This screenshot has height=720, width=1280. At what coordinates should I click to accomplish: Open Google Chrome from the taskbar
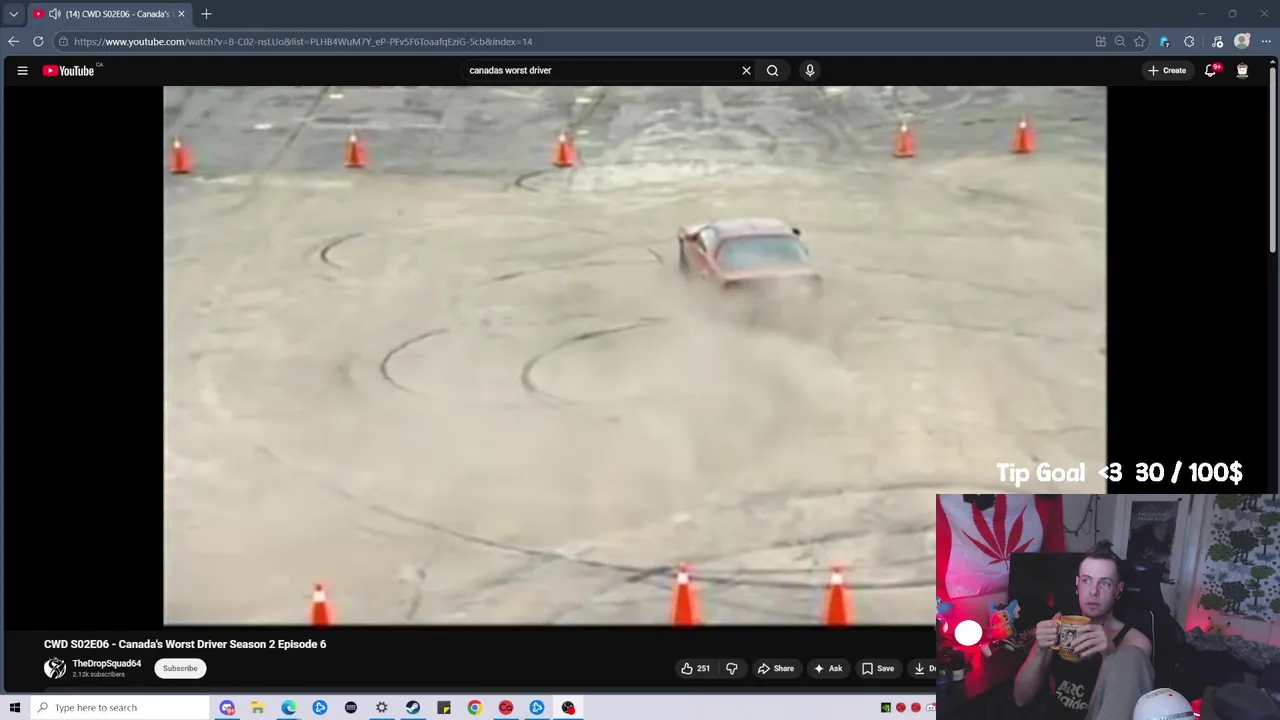pos(475,707)
